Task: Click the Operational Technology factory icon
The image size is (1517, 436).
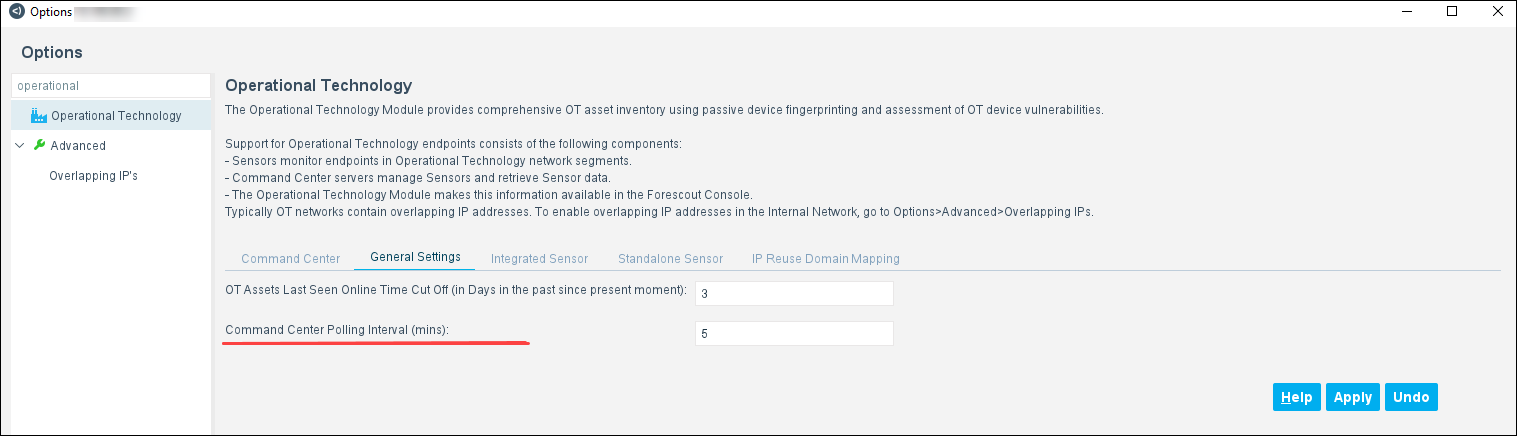Action: [39, 115]
